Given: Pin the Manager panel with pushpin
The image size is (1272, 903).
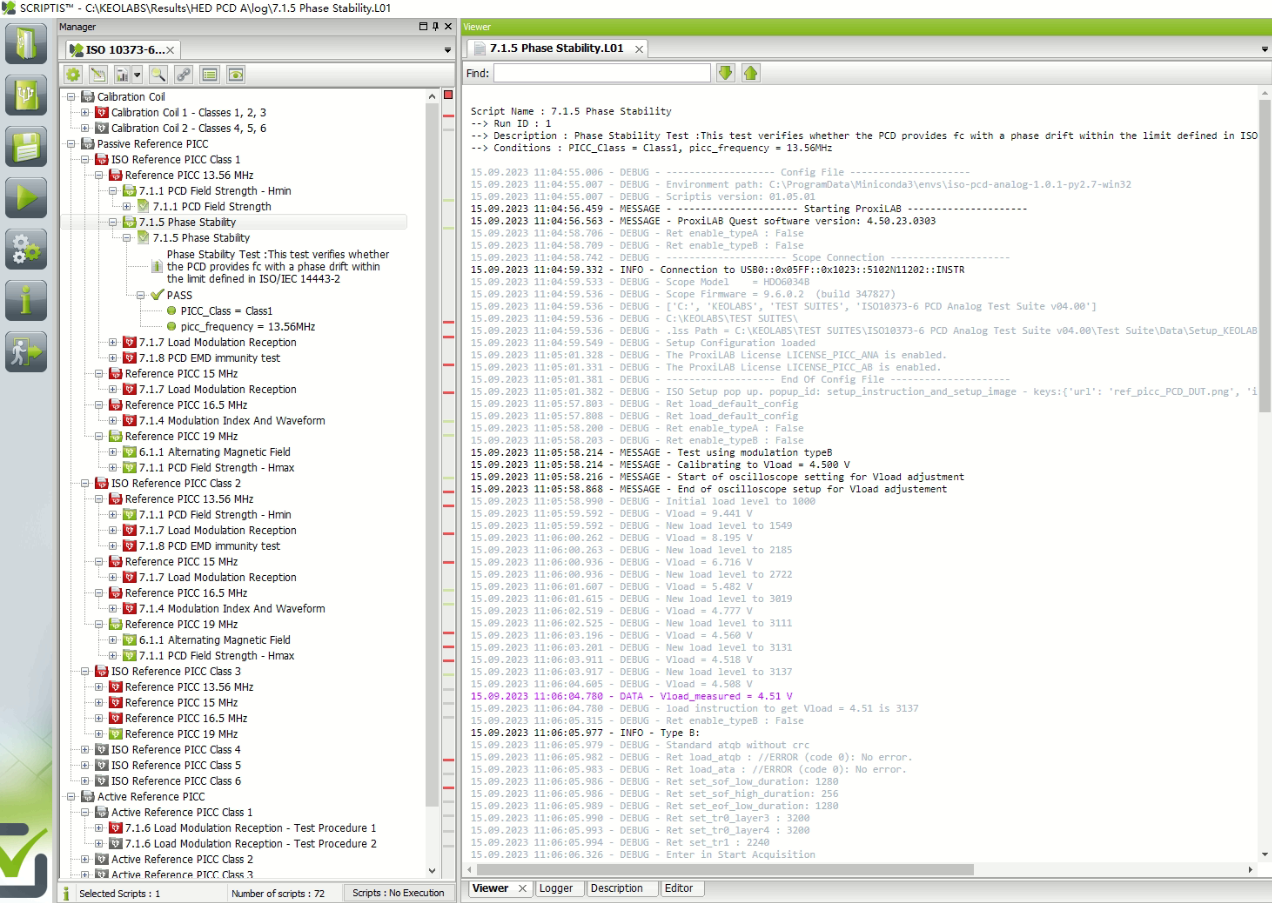Looking at the screenshot, I should click(x=435, y=27).
